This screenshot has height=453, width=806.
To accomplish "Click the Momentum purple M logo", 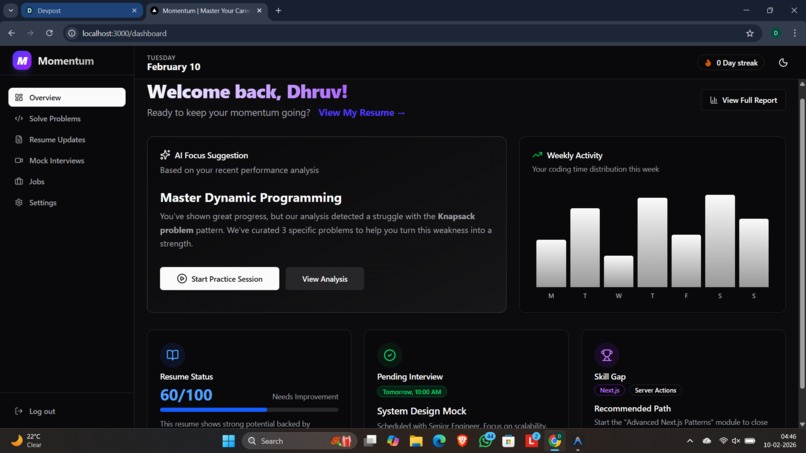I will (x=22, y=61).
